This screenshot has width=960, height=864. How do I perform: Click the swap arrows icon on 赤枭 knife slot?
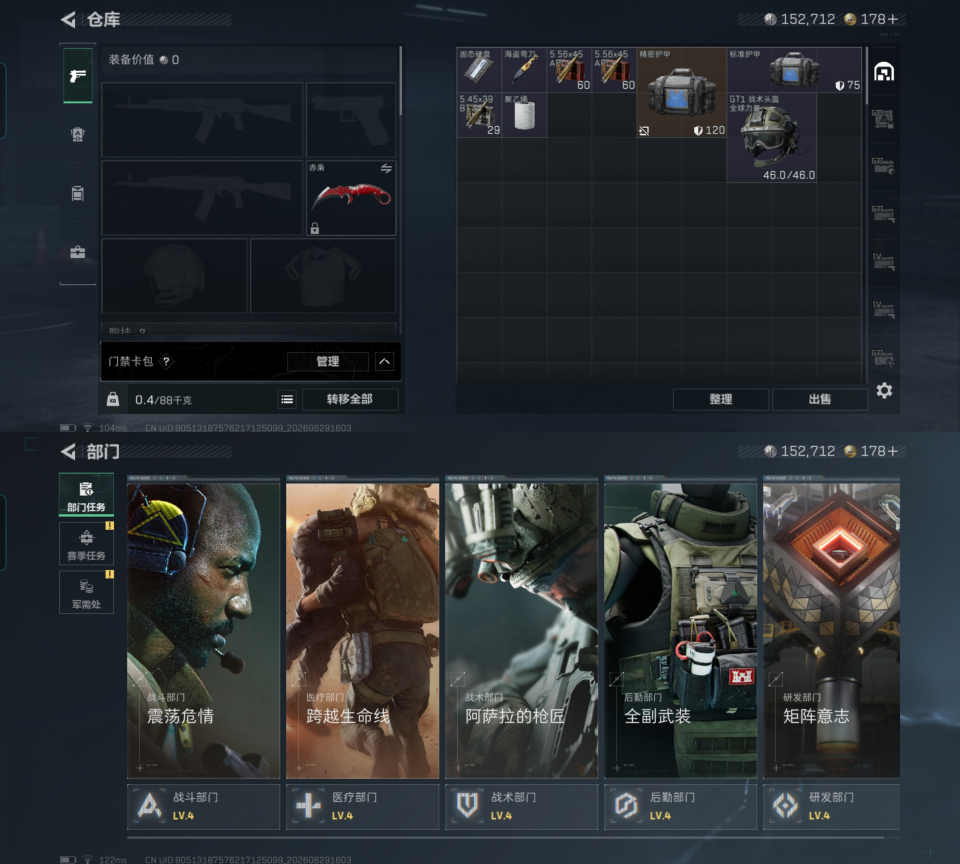pos(386,168)
